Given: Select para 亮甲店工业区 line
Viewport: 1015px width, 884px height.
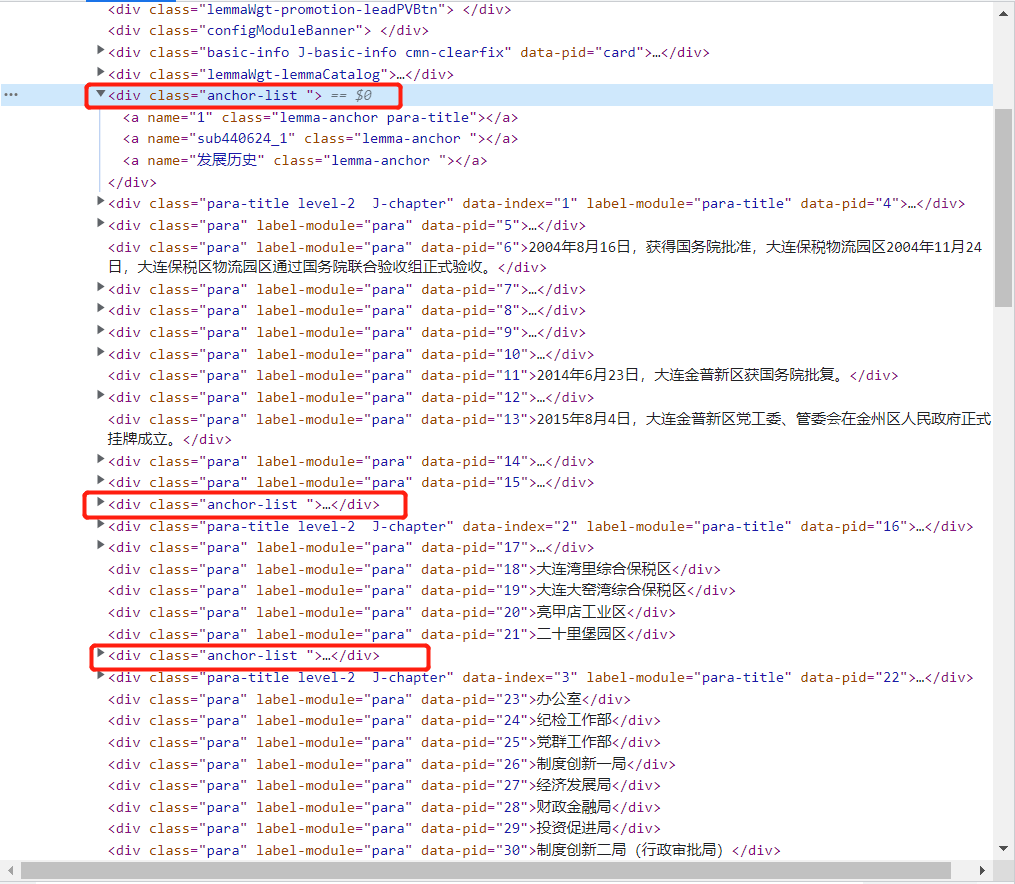Looking at the screenshot, I should pyautogui.click(x=392, y=612).
